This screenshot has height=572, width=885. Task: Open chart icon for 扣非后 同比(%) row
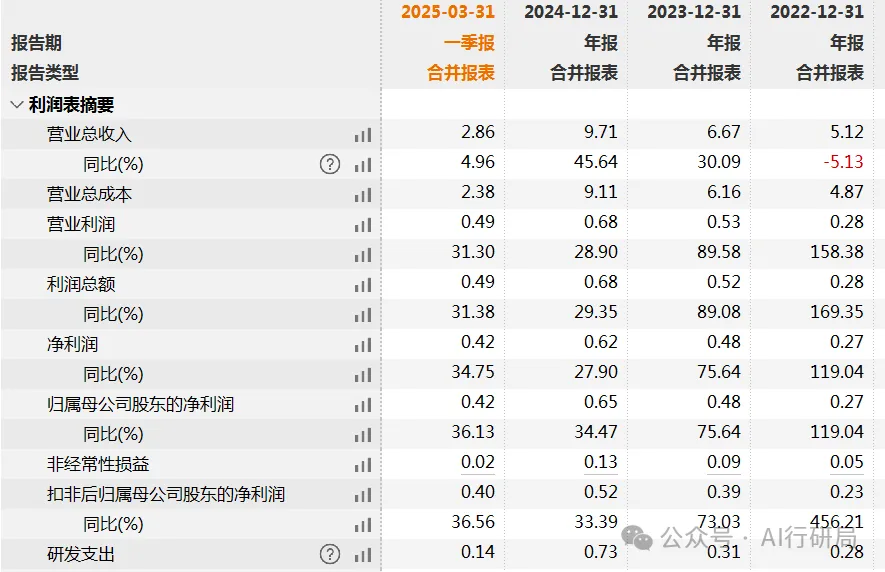363,525
